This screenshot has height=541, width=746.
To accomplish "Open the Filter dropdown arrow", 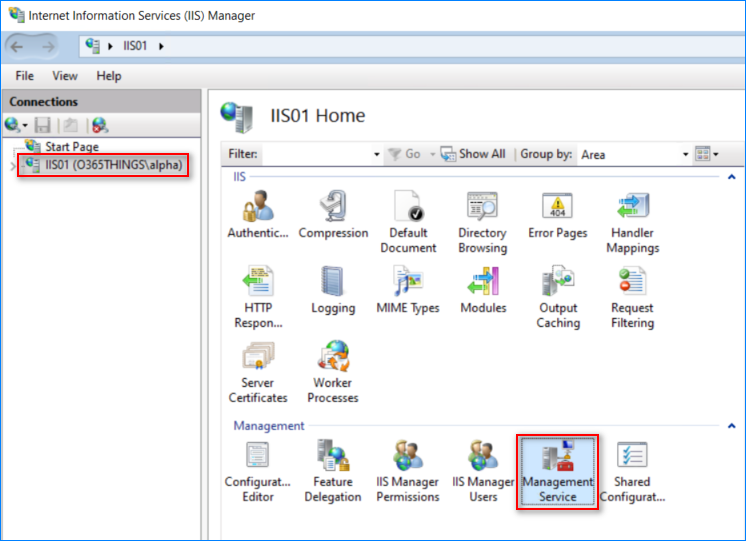I will 377,154.
